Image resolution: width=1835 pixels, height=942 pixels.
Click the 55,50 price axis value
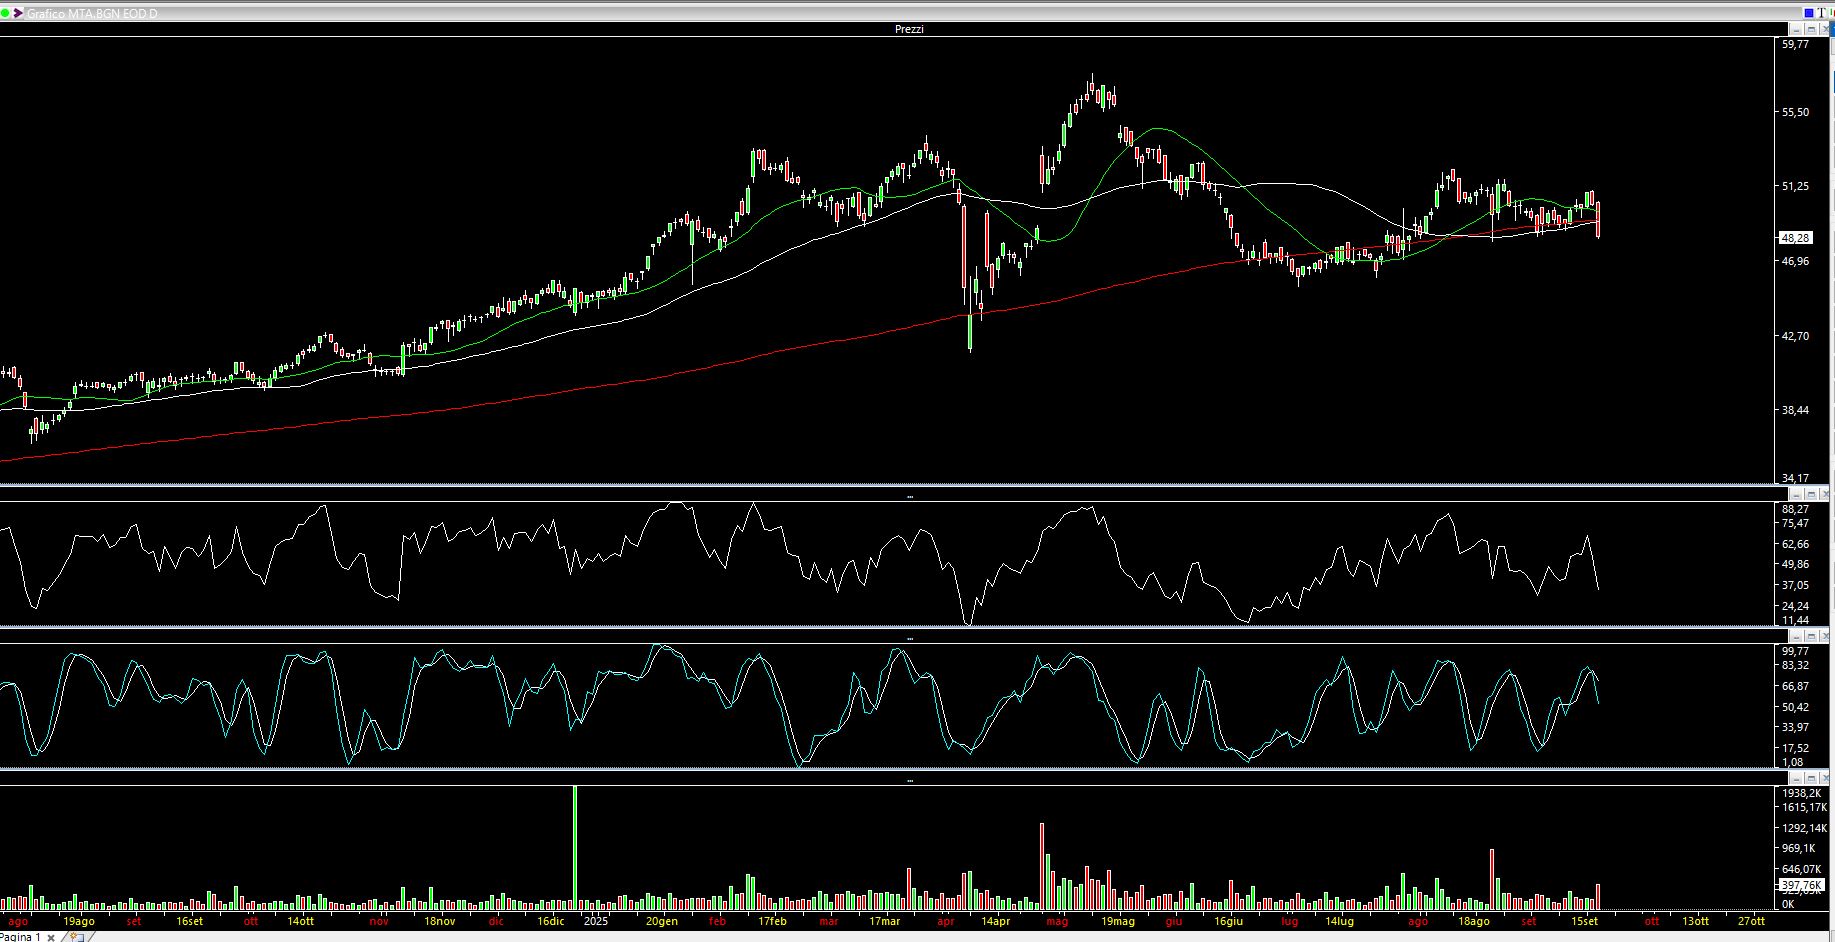click(x=1795, y=112)
